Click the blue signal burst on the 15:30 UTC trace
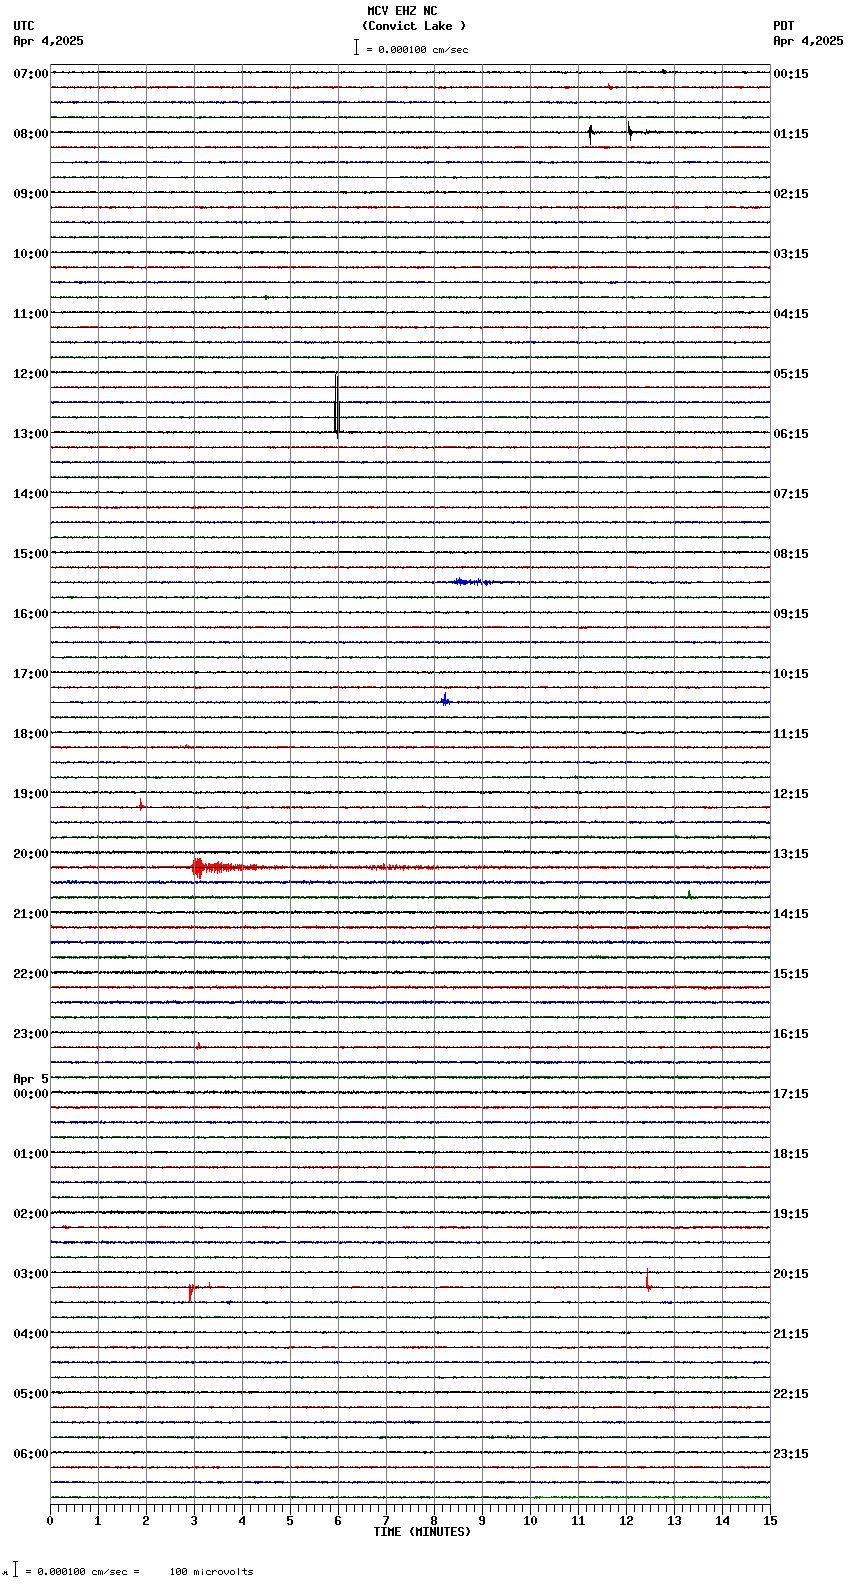This screenshot has height=1584, width=850. [471, 581]
